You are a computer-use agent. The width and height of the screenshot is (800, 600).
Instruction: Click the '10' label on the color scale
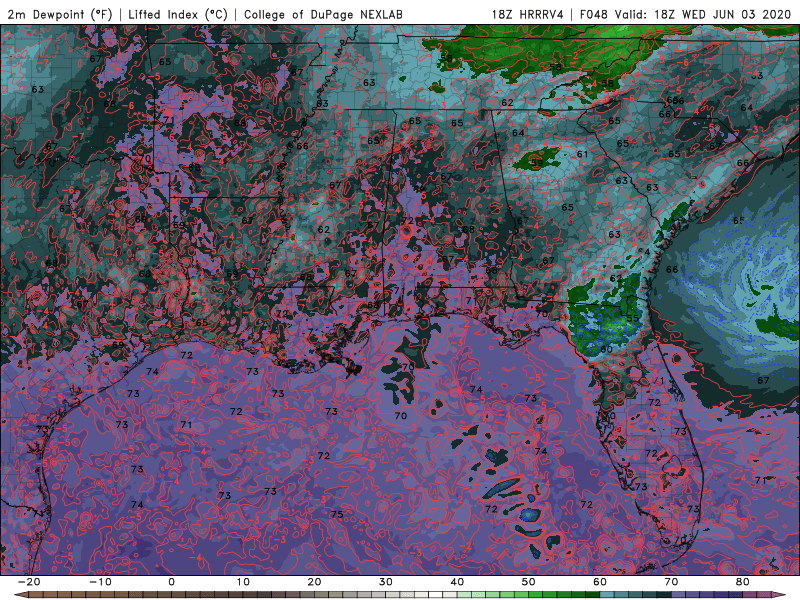(x=243, y=582)
